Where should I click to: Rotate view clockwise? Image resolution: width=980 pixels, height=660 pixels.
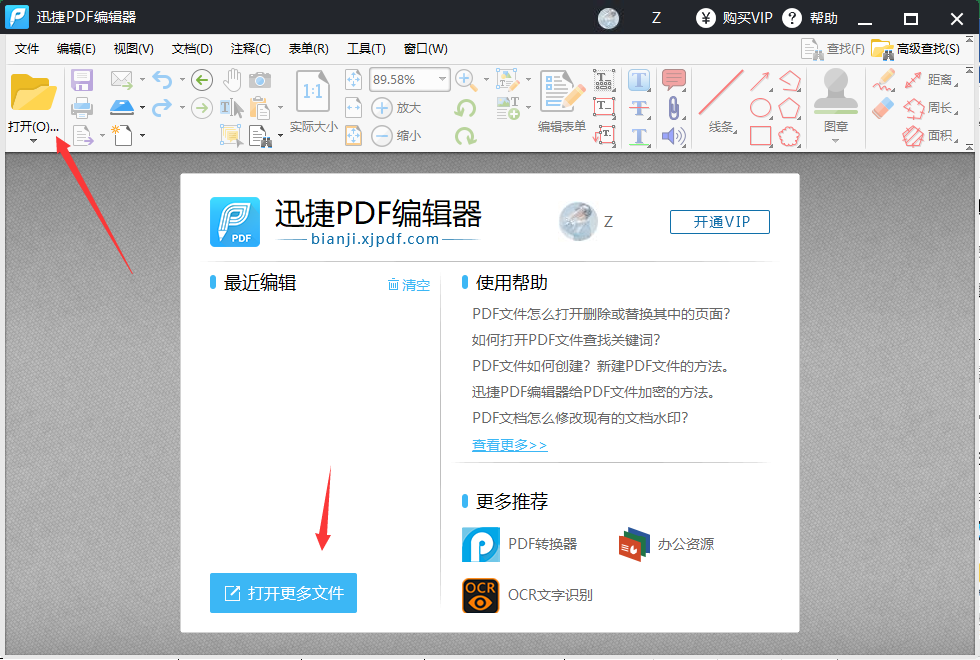point(466,136)
